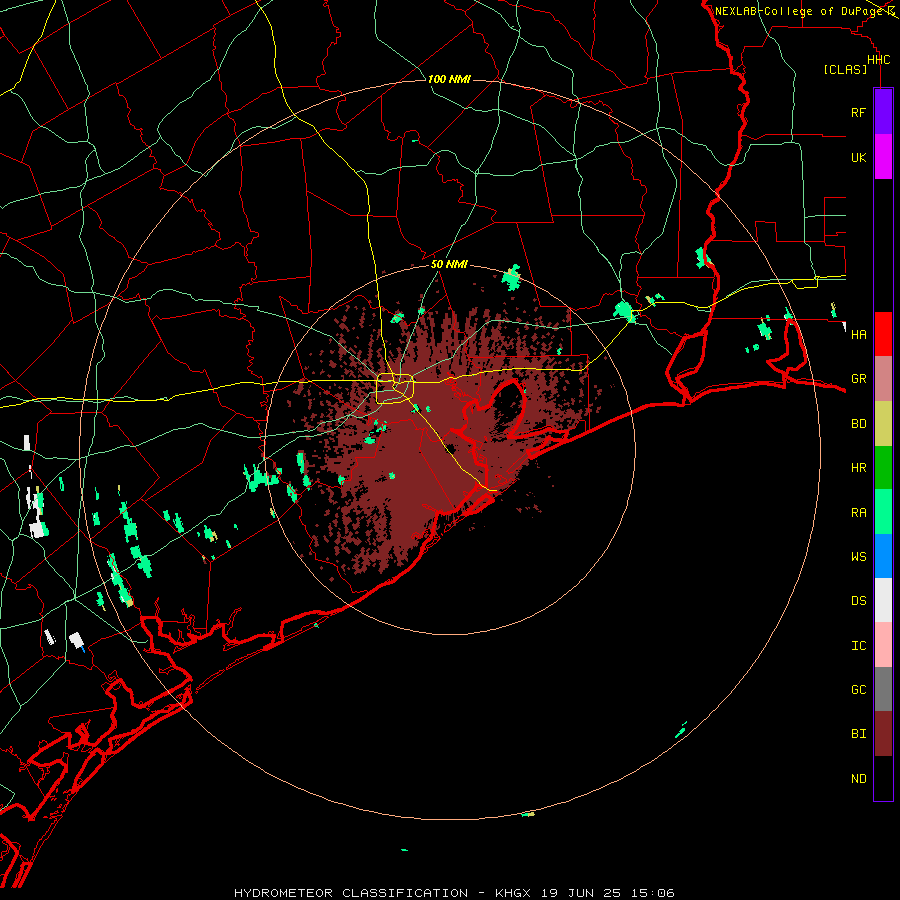Screen dimensions: 900x900
Task: Click the "HHC" product label
Action: [x=878, y=60]
